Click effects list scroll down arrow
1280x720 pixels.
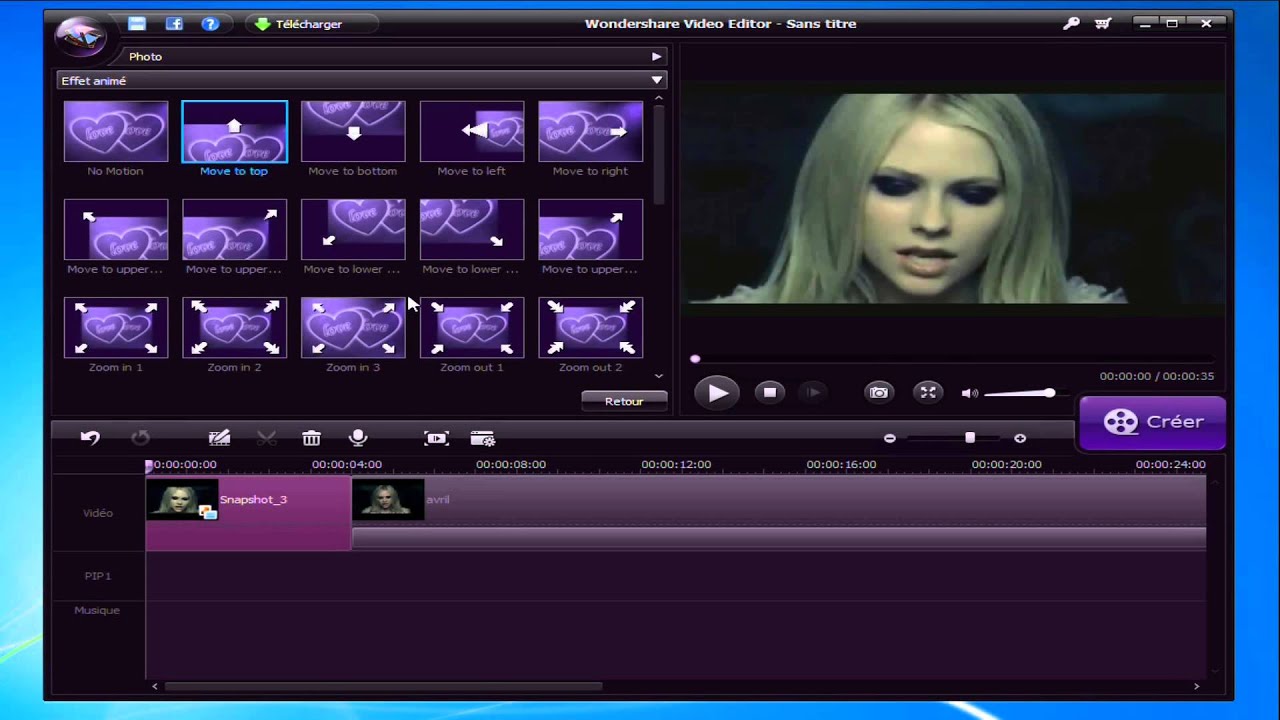658,376
